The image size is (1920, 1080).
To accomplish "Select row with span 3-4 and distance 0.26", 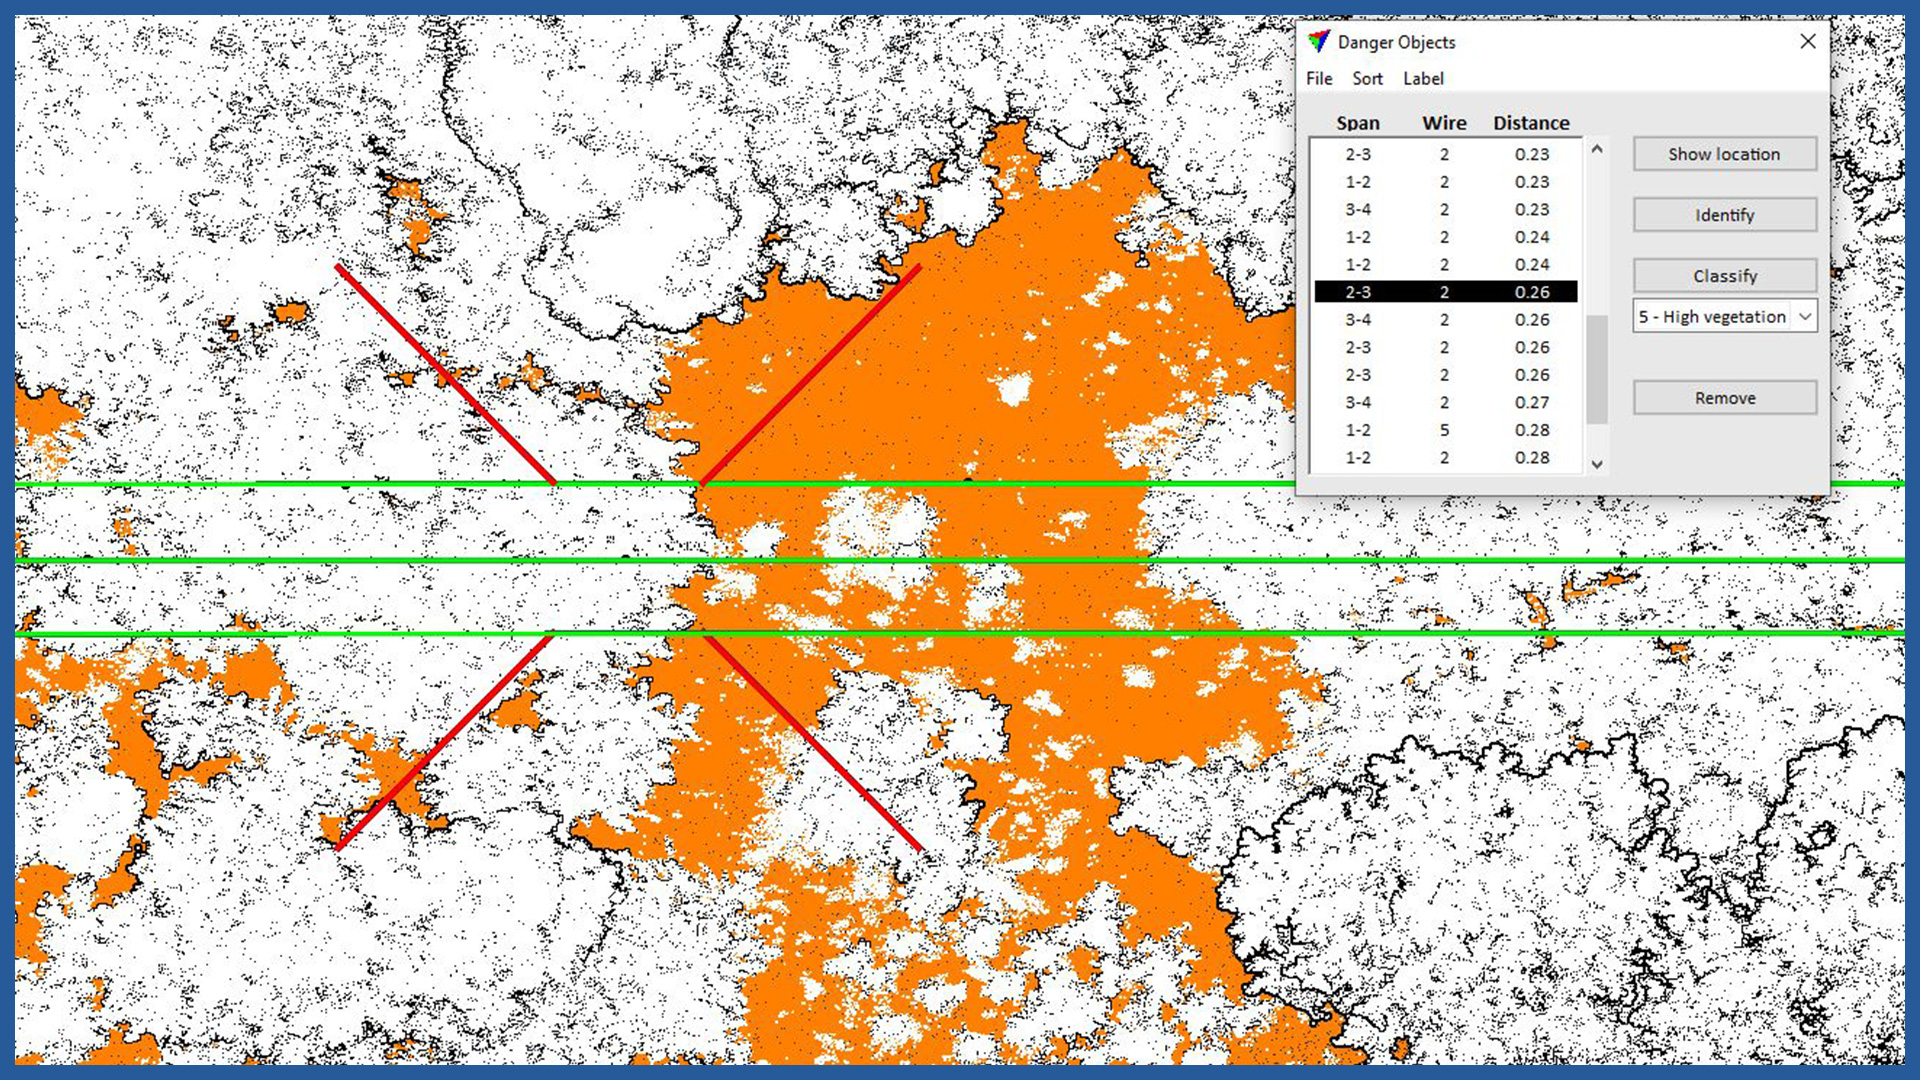I will (x=1446, y=320).
